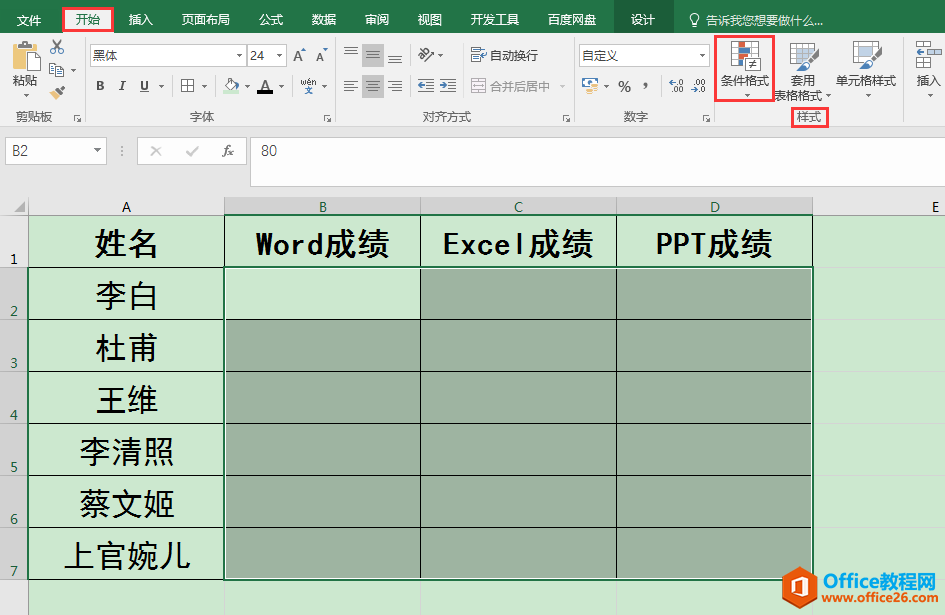Click the Paste clipboard icon
Image resolution: width=945 pixels, height=615 pixels.
pos(26,56)
